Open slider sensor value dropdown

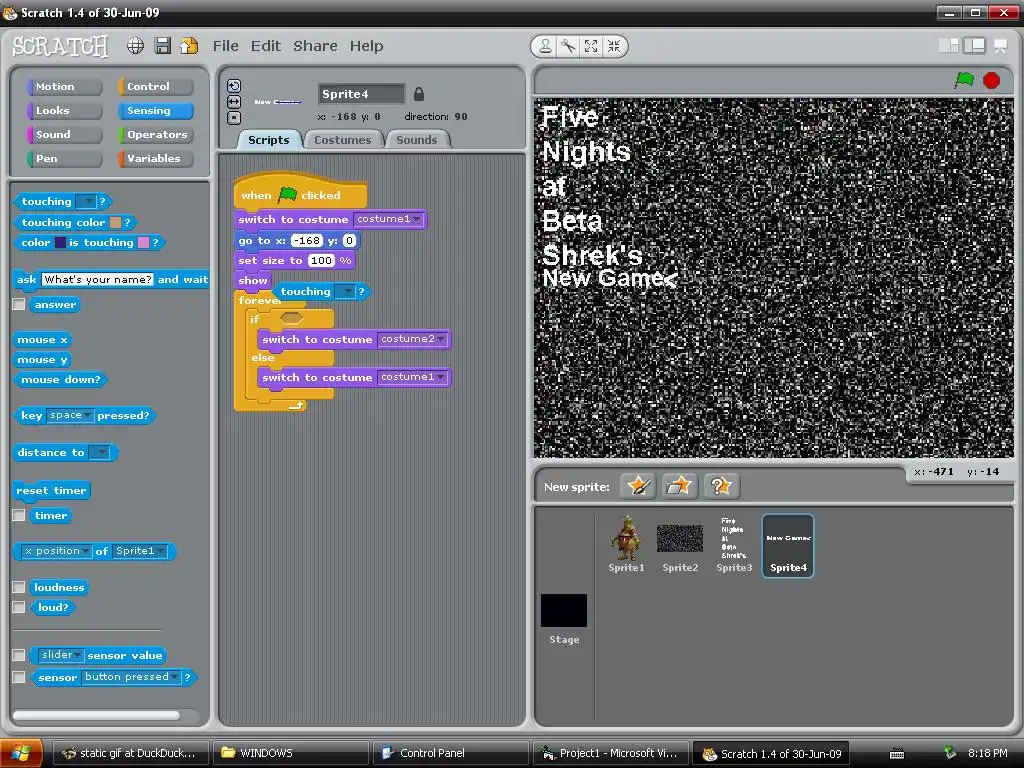pyautogui.click(x=60, y=655)
